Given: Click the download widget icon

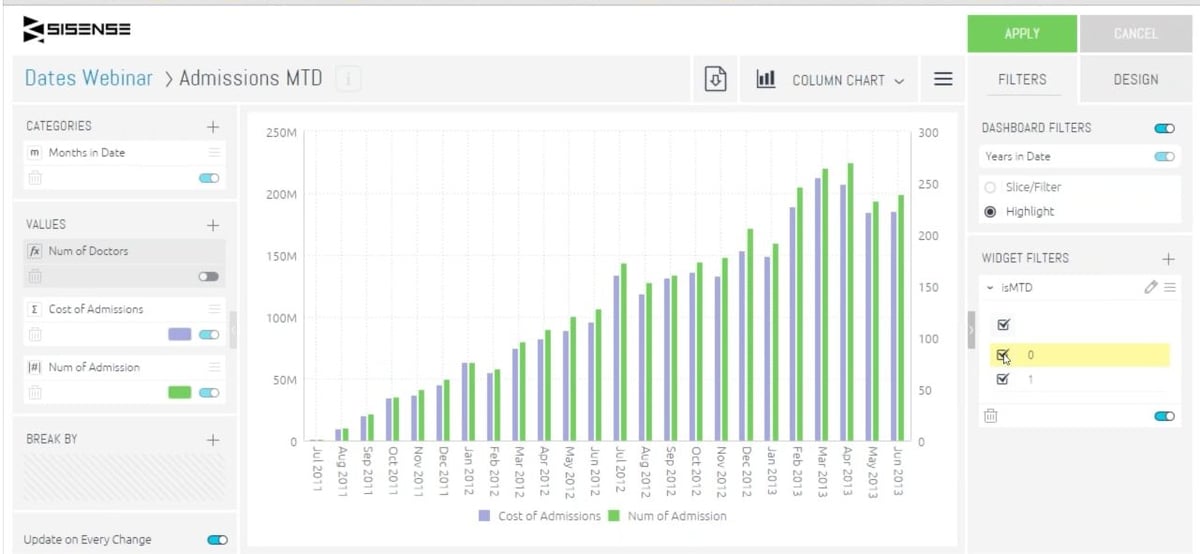Looking at the screenshot, I should [715, 79].
